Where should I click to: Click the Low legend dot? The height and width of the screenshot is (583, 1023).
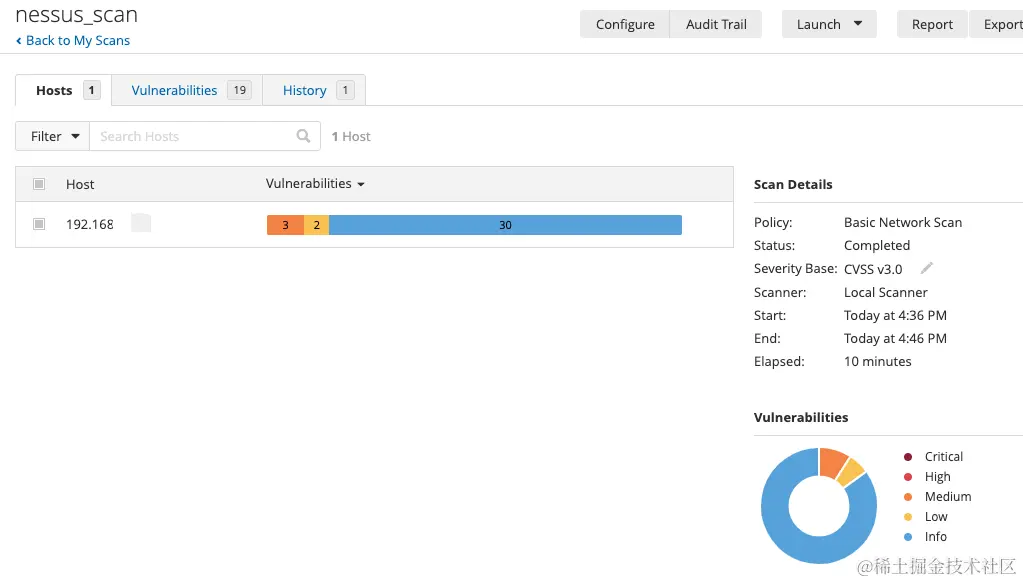click(908, 516)
